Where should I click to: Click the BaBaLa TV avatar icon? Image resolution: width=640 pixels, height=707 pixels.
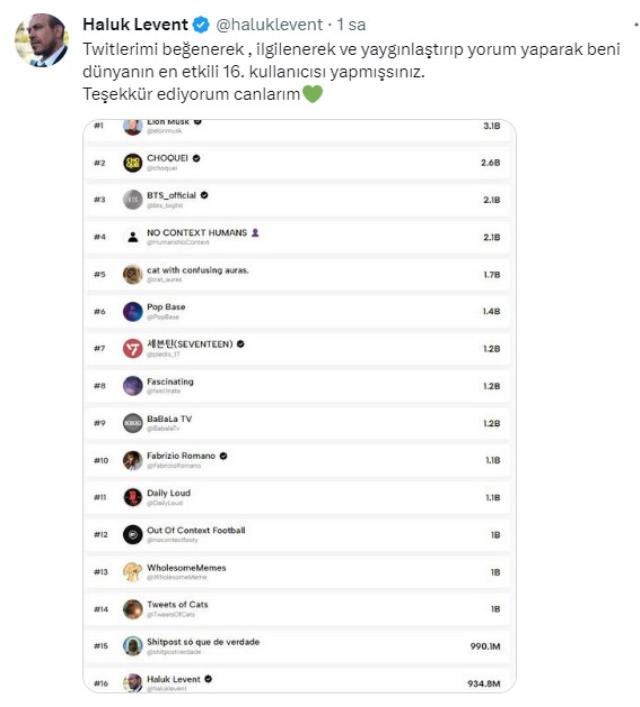[x=133, y=422]
